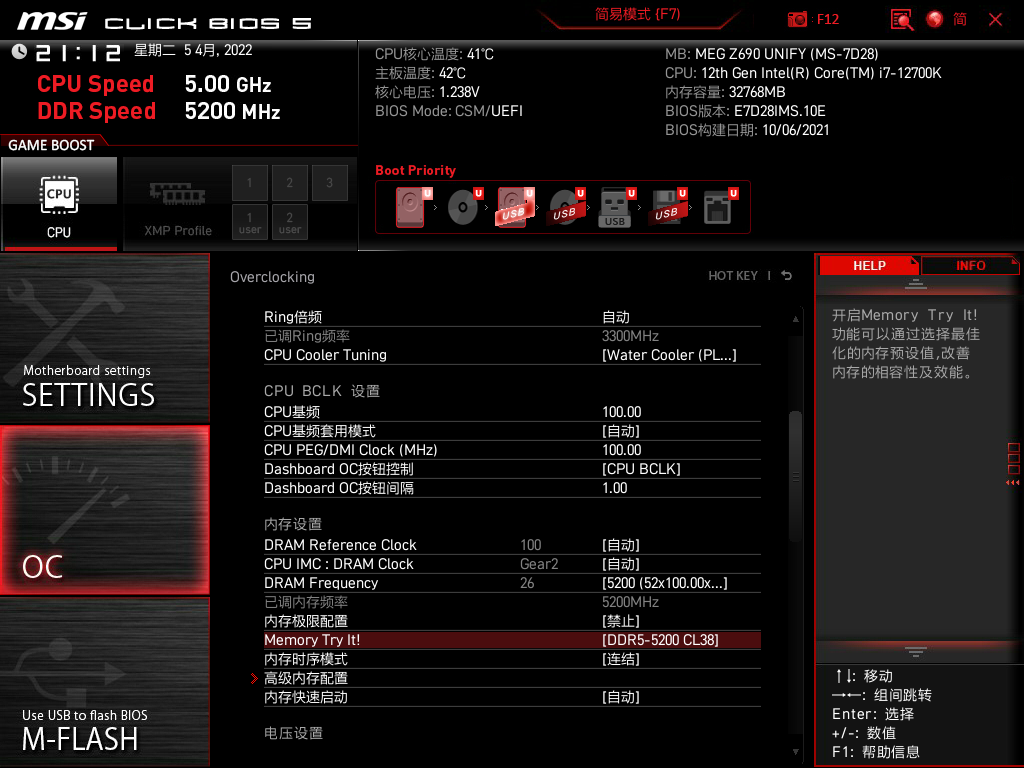The width and height of the screenshot is (1024, 768).
Task: Select XMP profile 2 button
Action: [x=289, y=183]
